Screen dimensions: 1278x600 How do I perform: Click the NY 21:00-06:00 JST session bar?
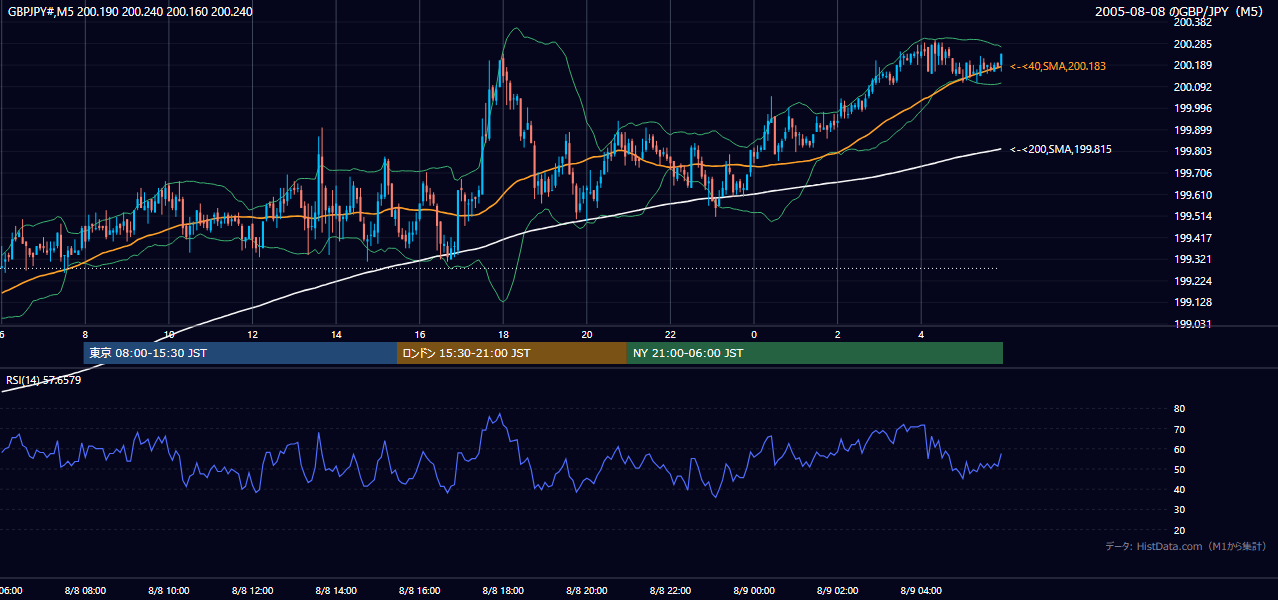815,353
